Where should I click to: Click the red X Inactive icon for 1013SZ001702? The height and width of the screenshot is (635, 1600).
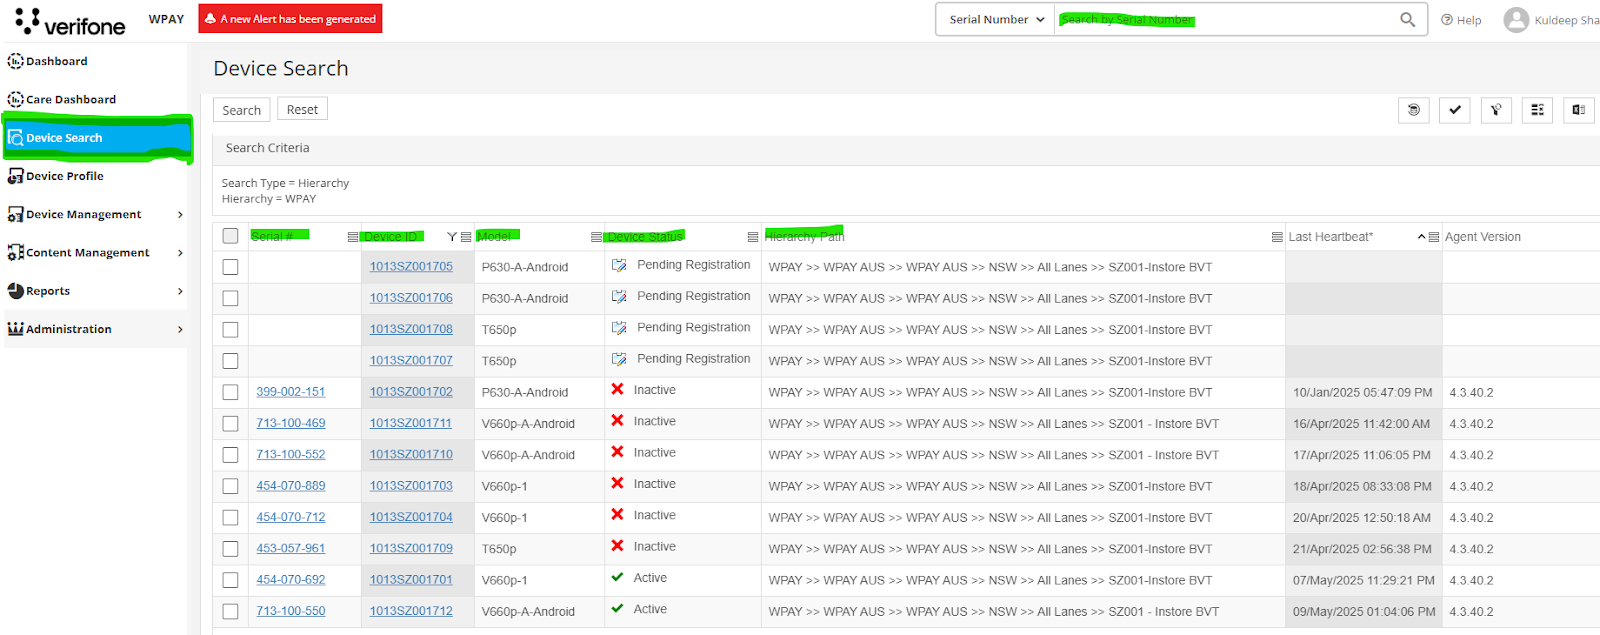click(x=618, y=390)
